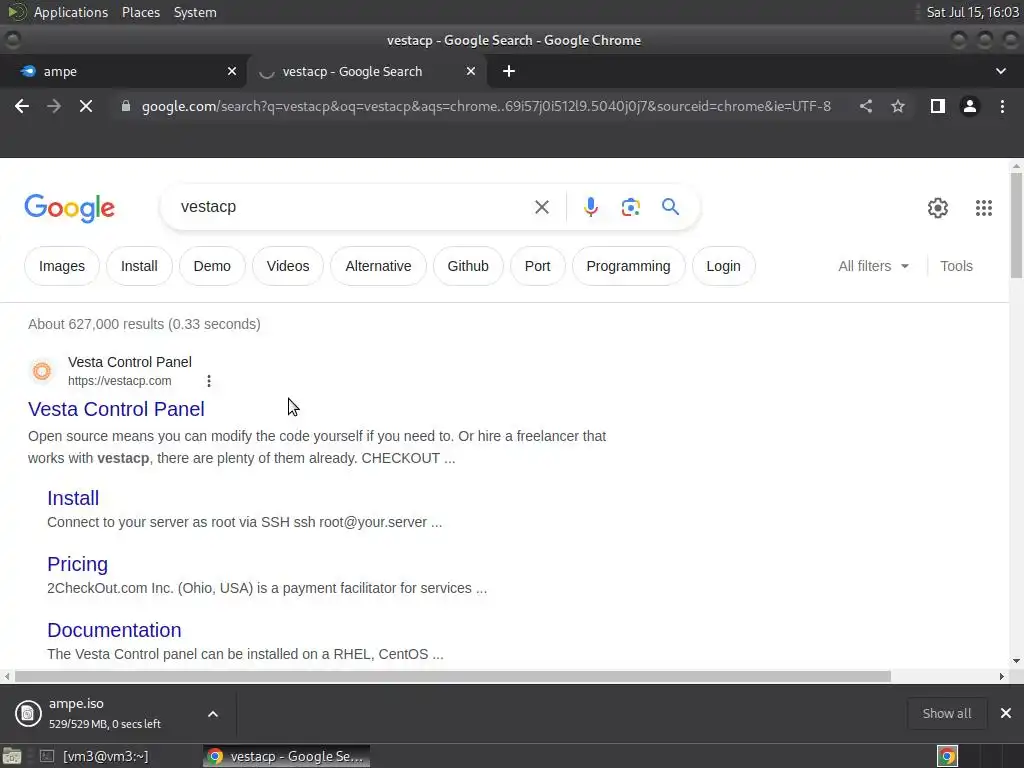Select the Install filter chip
This screenshot has height=768, width=1024.
pos(139,266)
